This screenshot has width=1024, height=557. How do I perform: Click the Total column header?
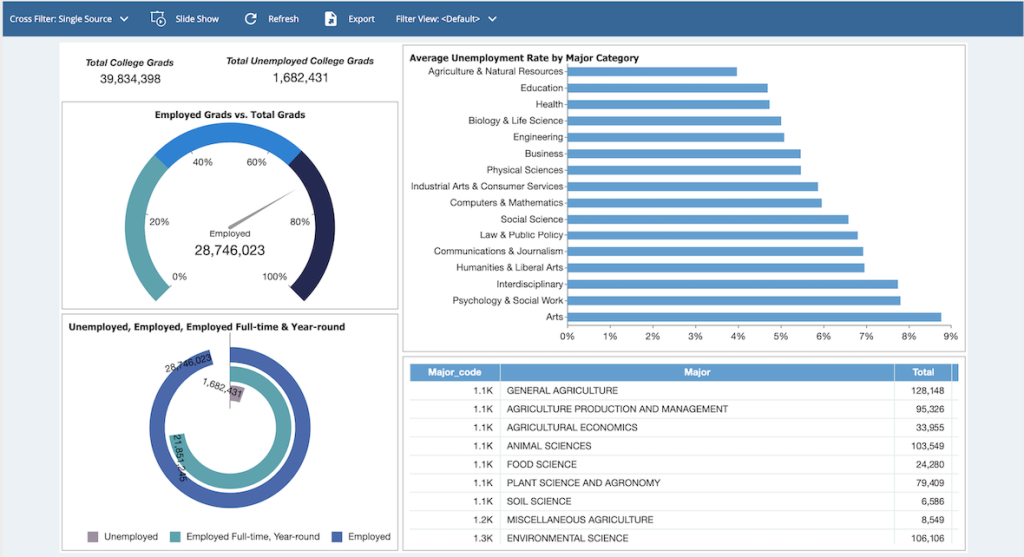tap(922, 372)
